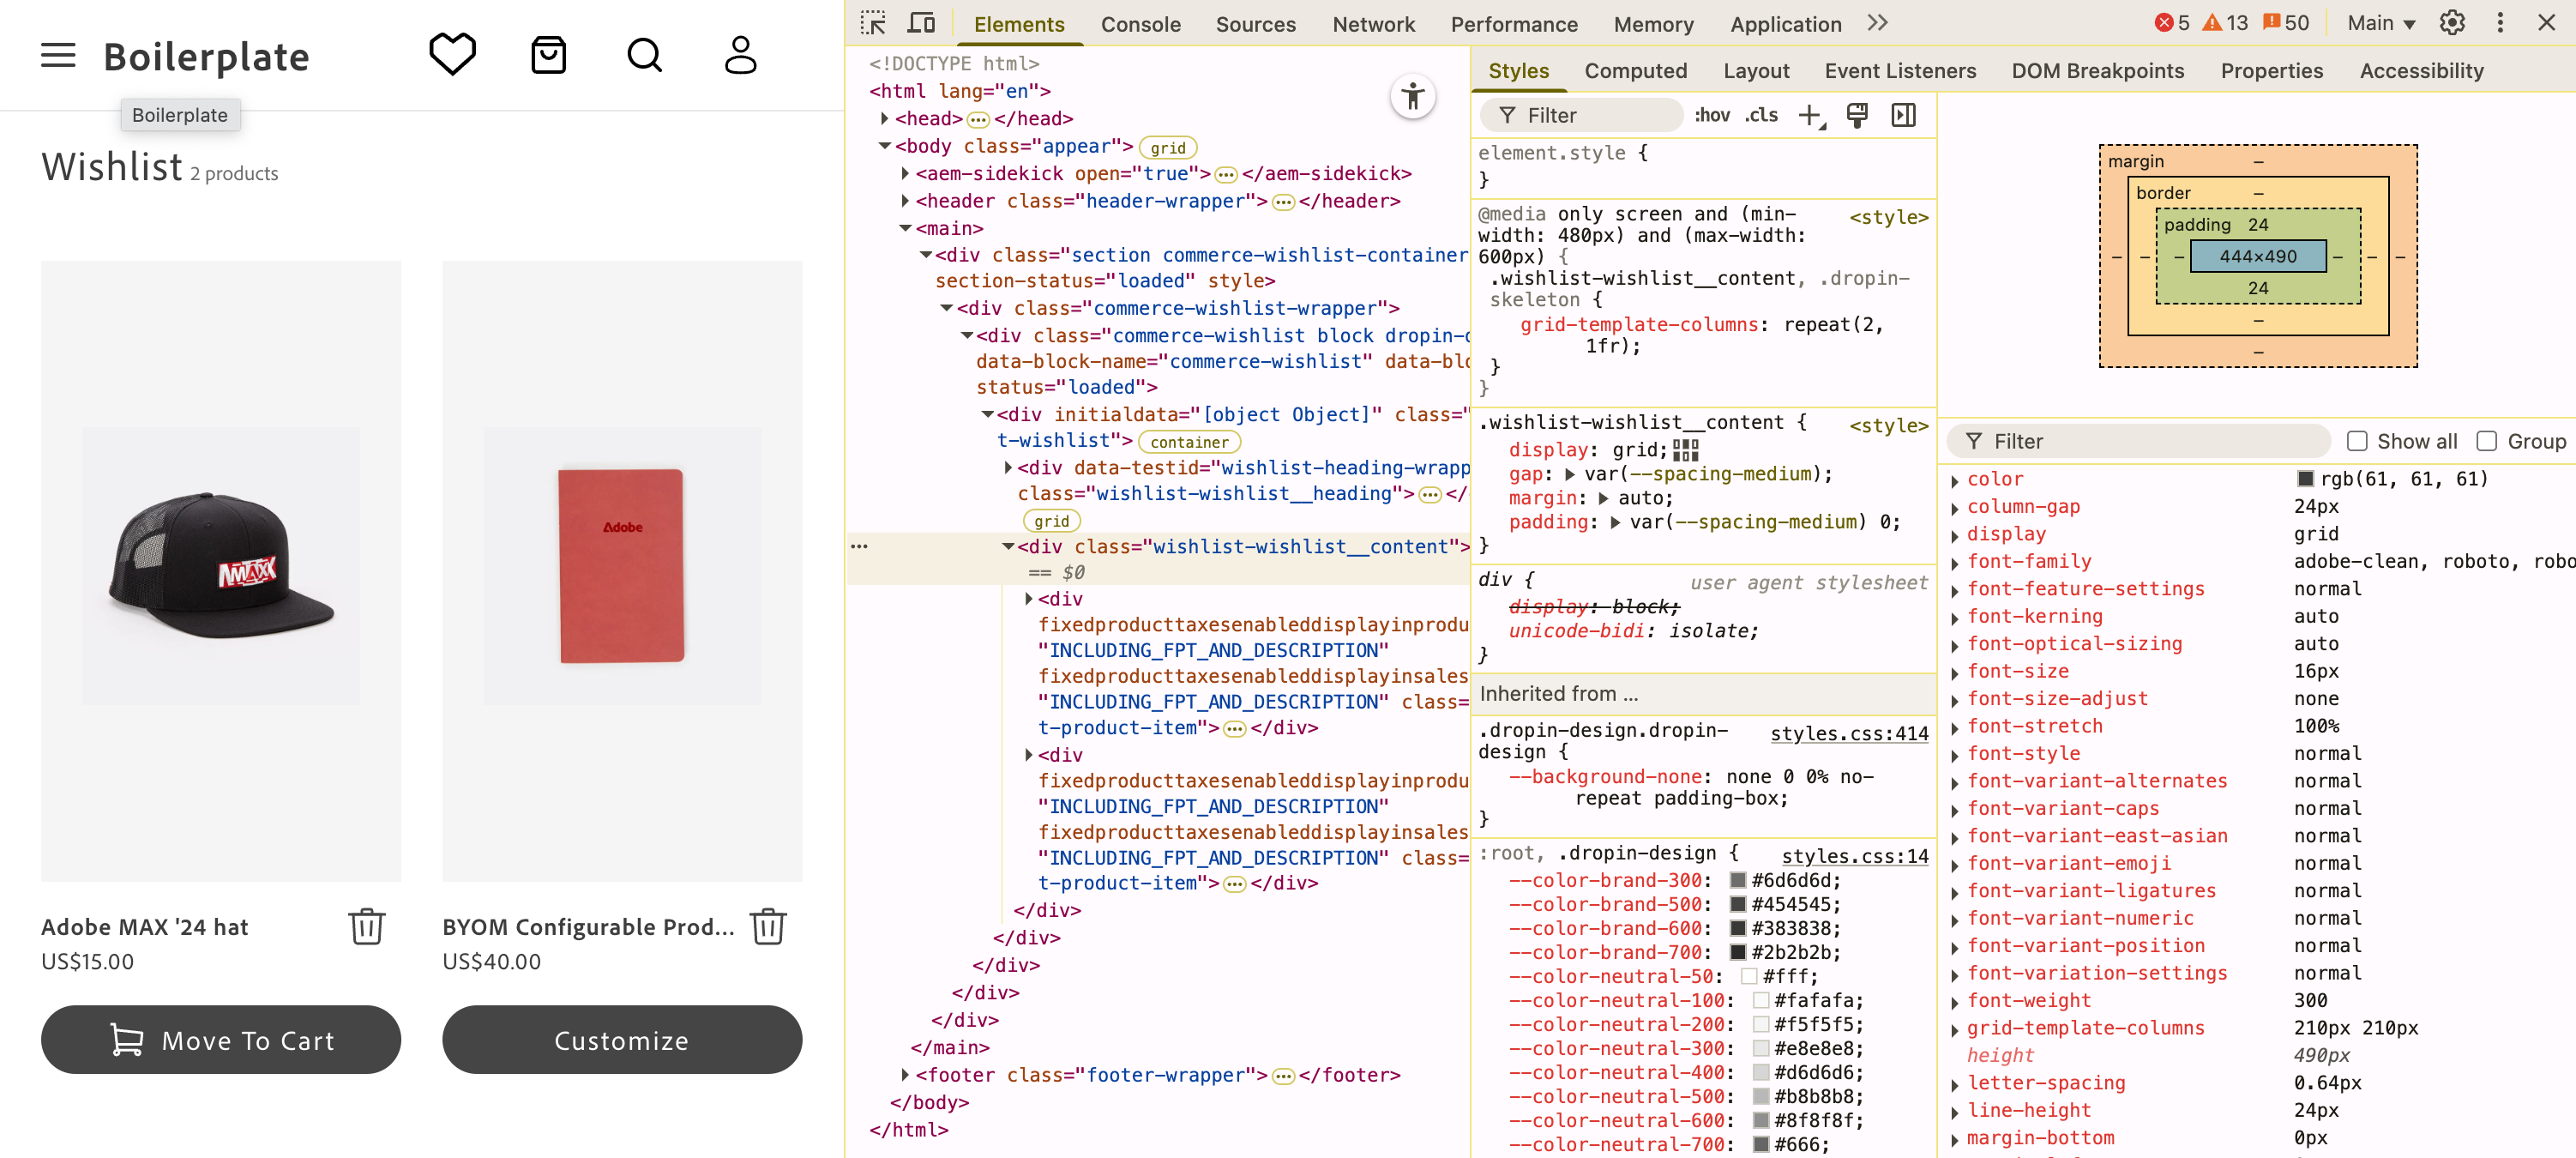This screenshot has height=1158, width=2576.
Task: Expand the head element node
Action: coord(885,119)
